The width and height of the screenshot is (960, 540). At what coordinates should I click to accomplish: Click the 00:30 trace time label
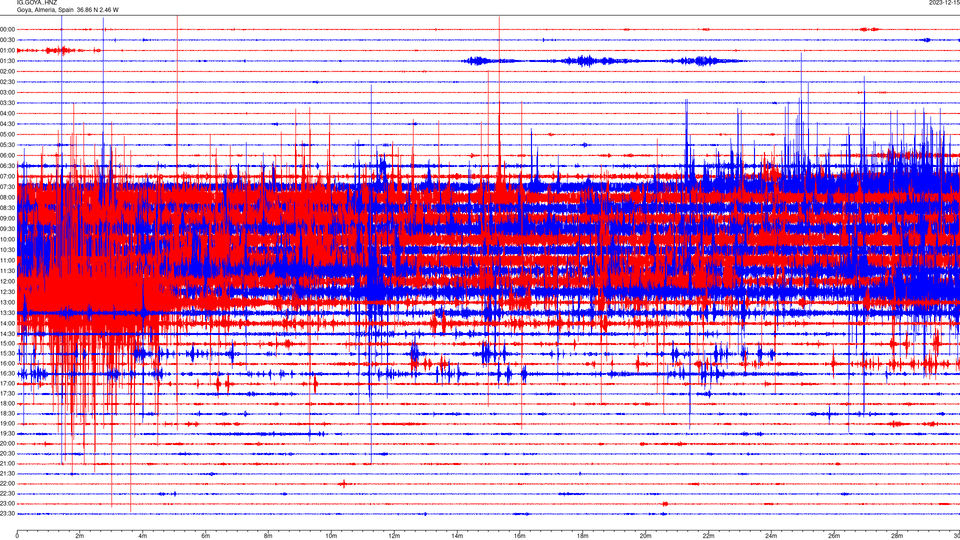point(8,40)
